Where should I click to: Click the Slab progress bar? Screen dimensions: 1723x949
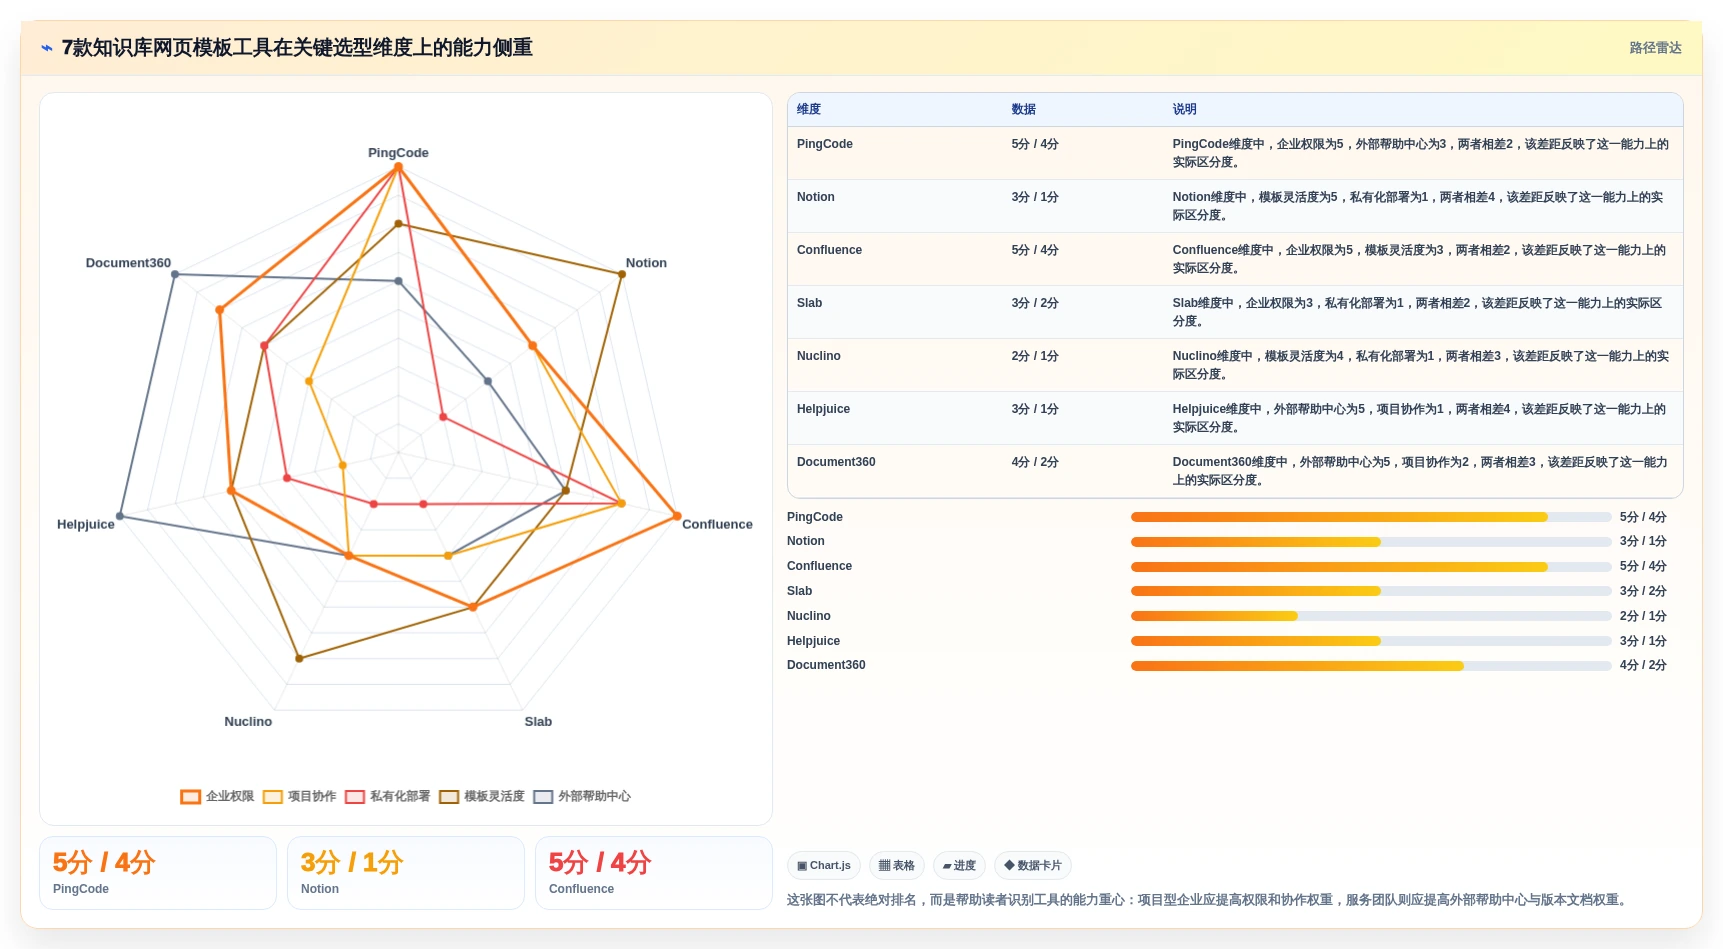coord(1371,591)
